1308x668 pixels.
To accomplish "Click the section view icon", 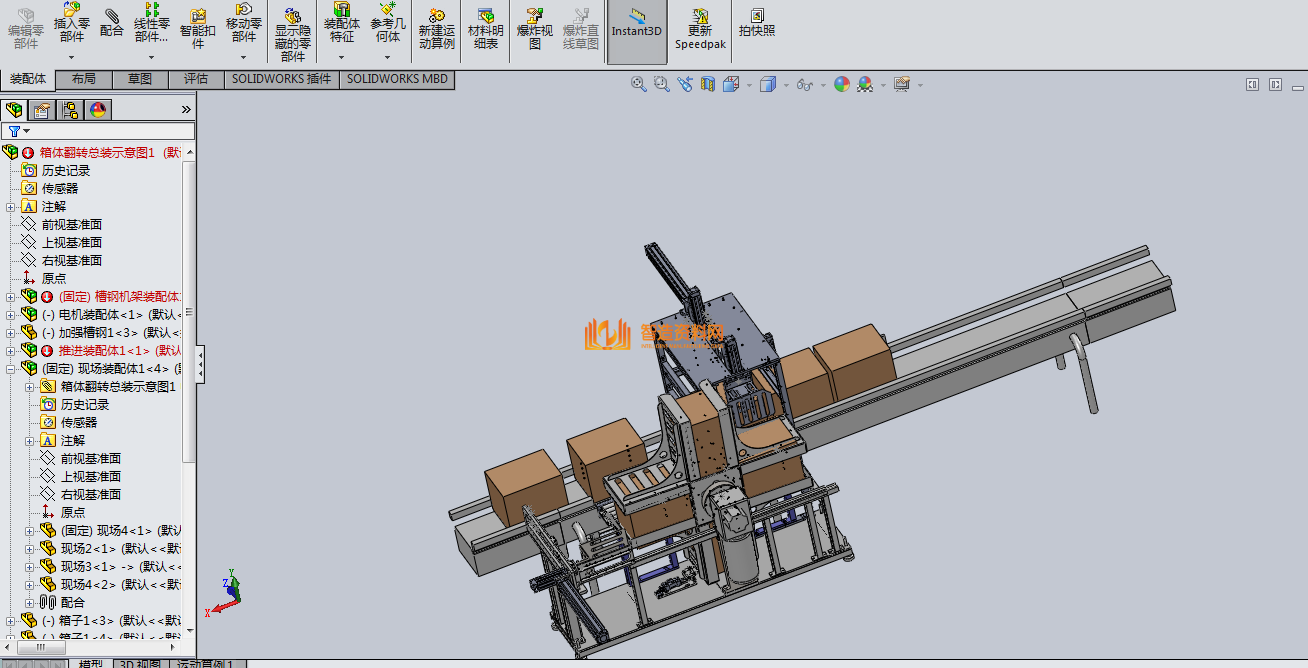I will coord(708,85).
